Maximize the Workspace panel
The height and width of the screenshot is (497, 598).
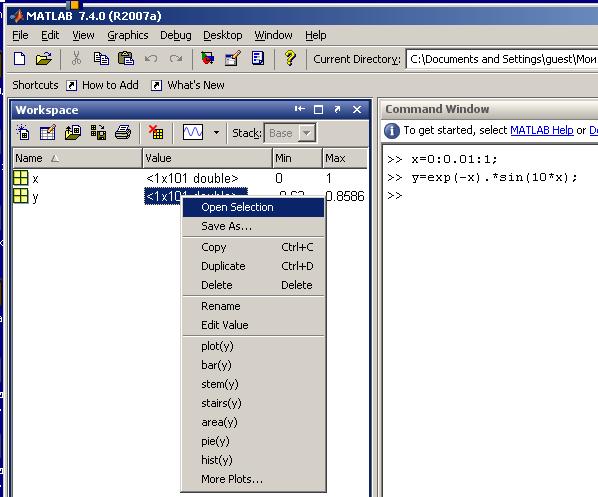click(x=318, y=110)
